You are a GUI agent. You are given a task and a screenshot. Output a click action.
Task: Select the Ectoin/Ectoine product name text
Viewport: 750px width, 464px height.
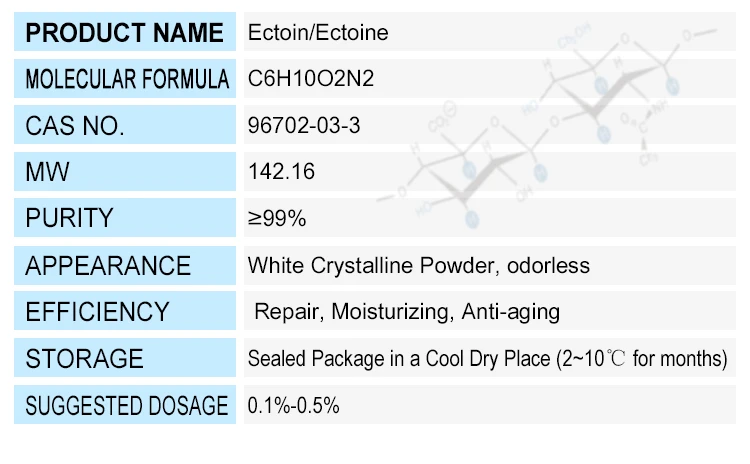(318, 33)
